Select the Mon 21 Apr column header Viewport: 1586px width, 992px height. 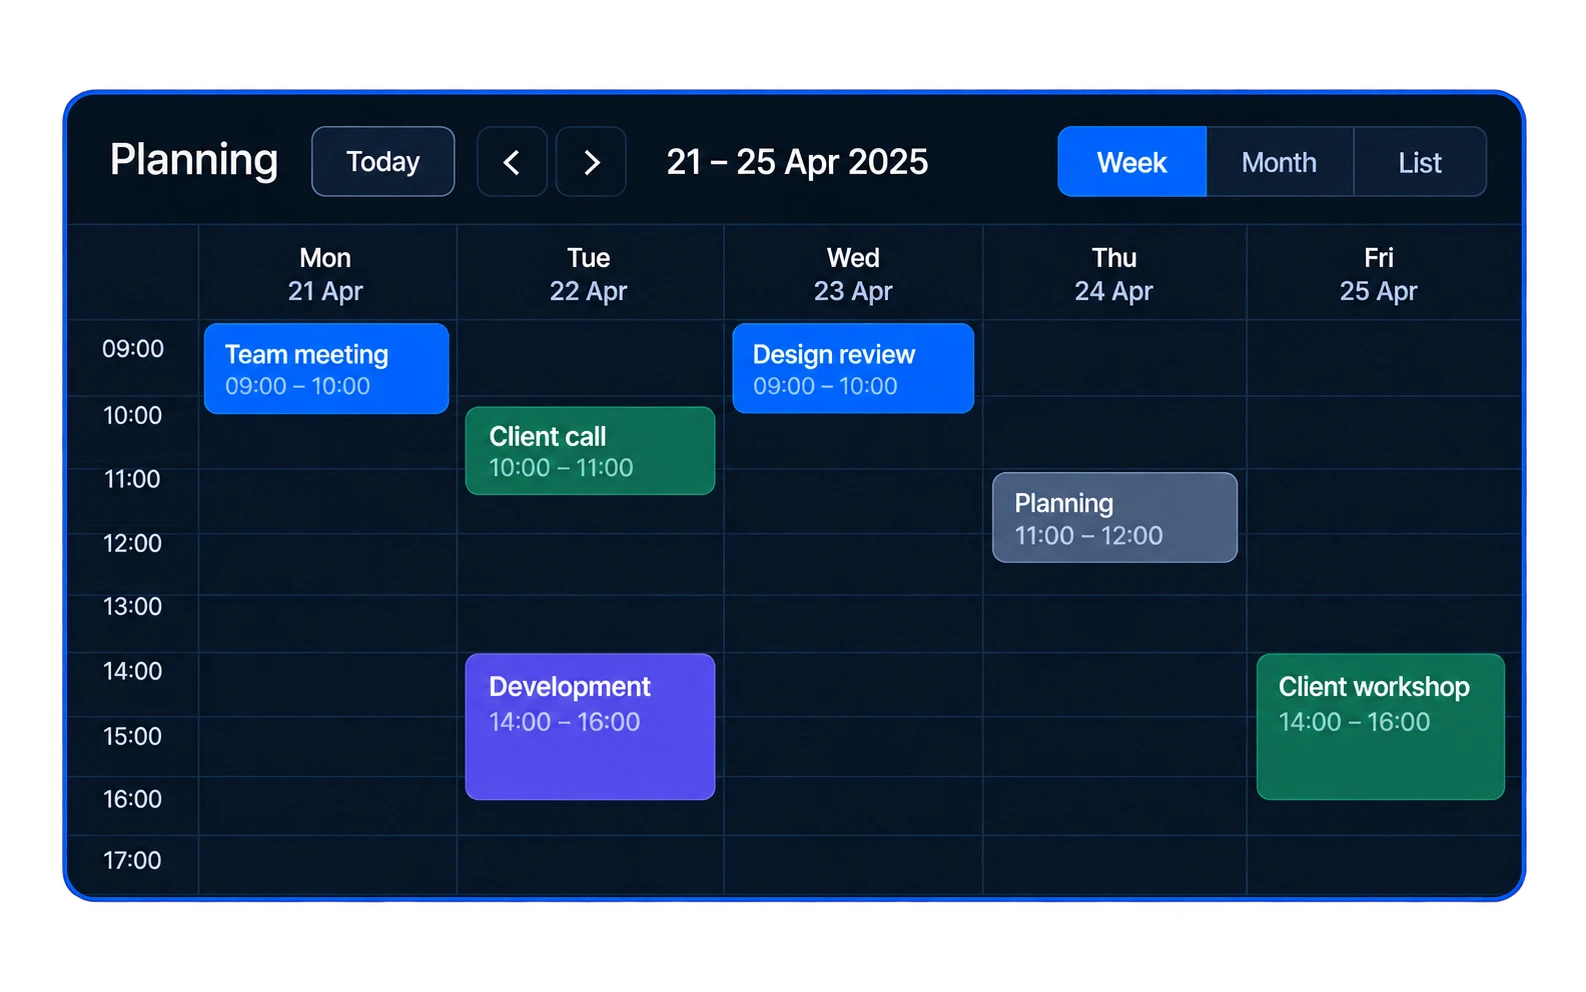pyautogui.click(x=326, y=274)
